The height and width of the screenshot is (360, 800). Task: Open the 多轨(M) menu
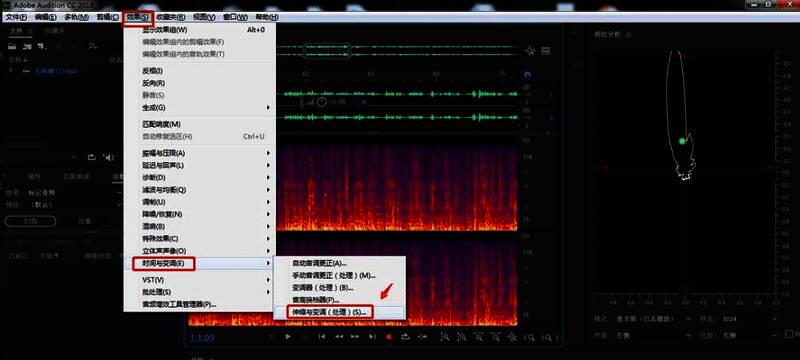coord(77,17)
